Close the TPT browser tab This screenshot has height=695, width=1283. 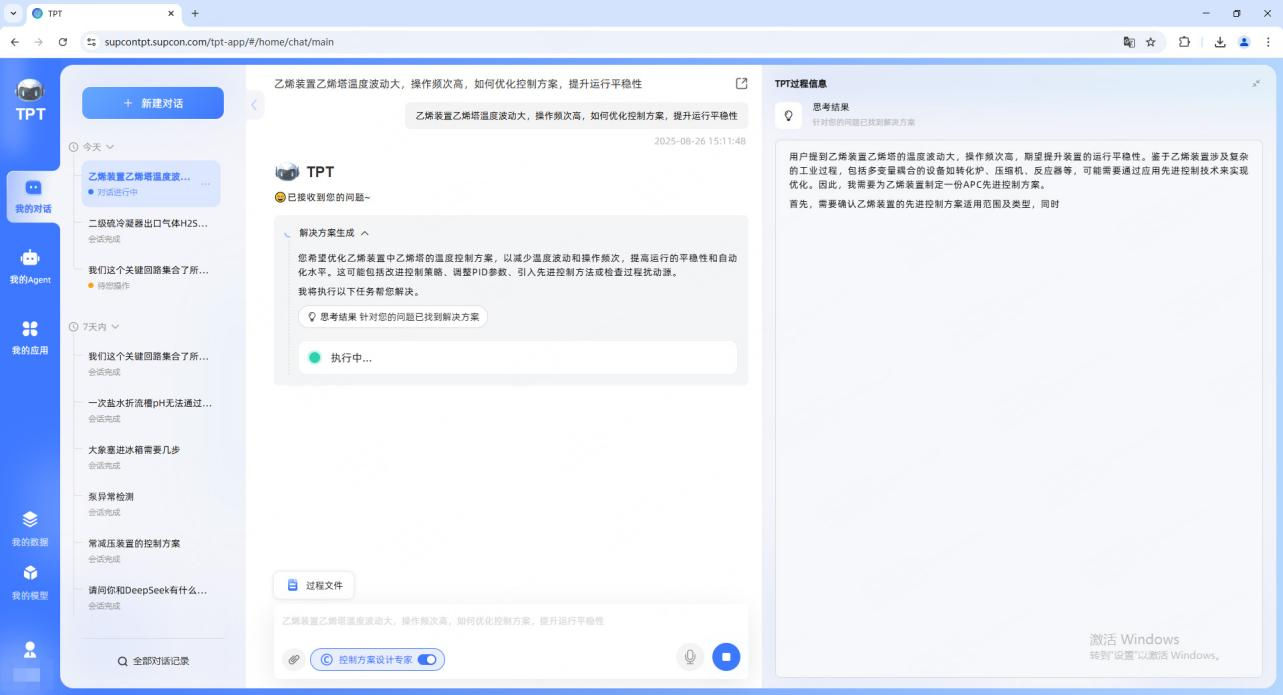pyautogui.click(x=171, y=13)
